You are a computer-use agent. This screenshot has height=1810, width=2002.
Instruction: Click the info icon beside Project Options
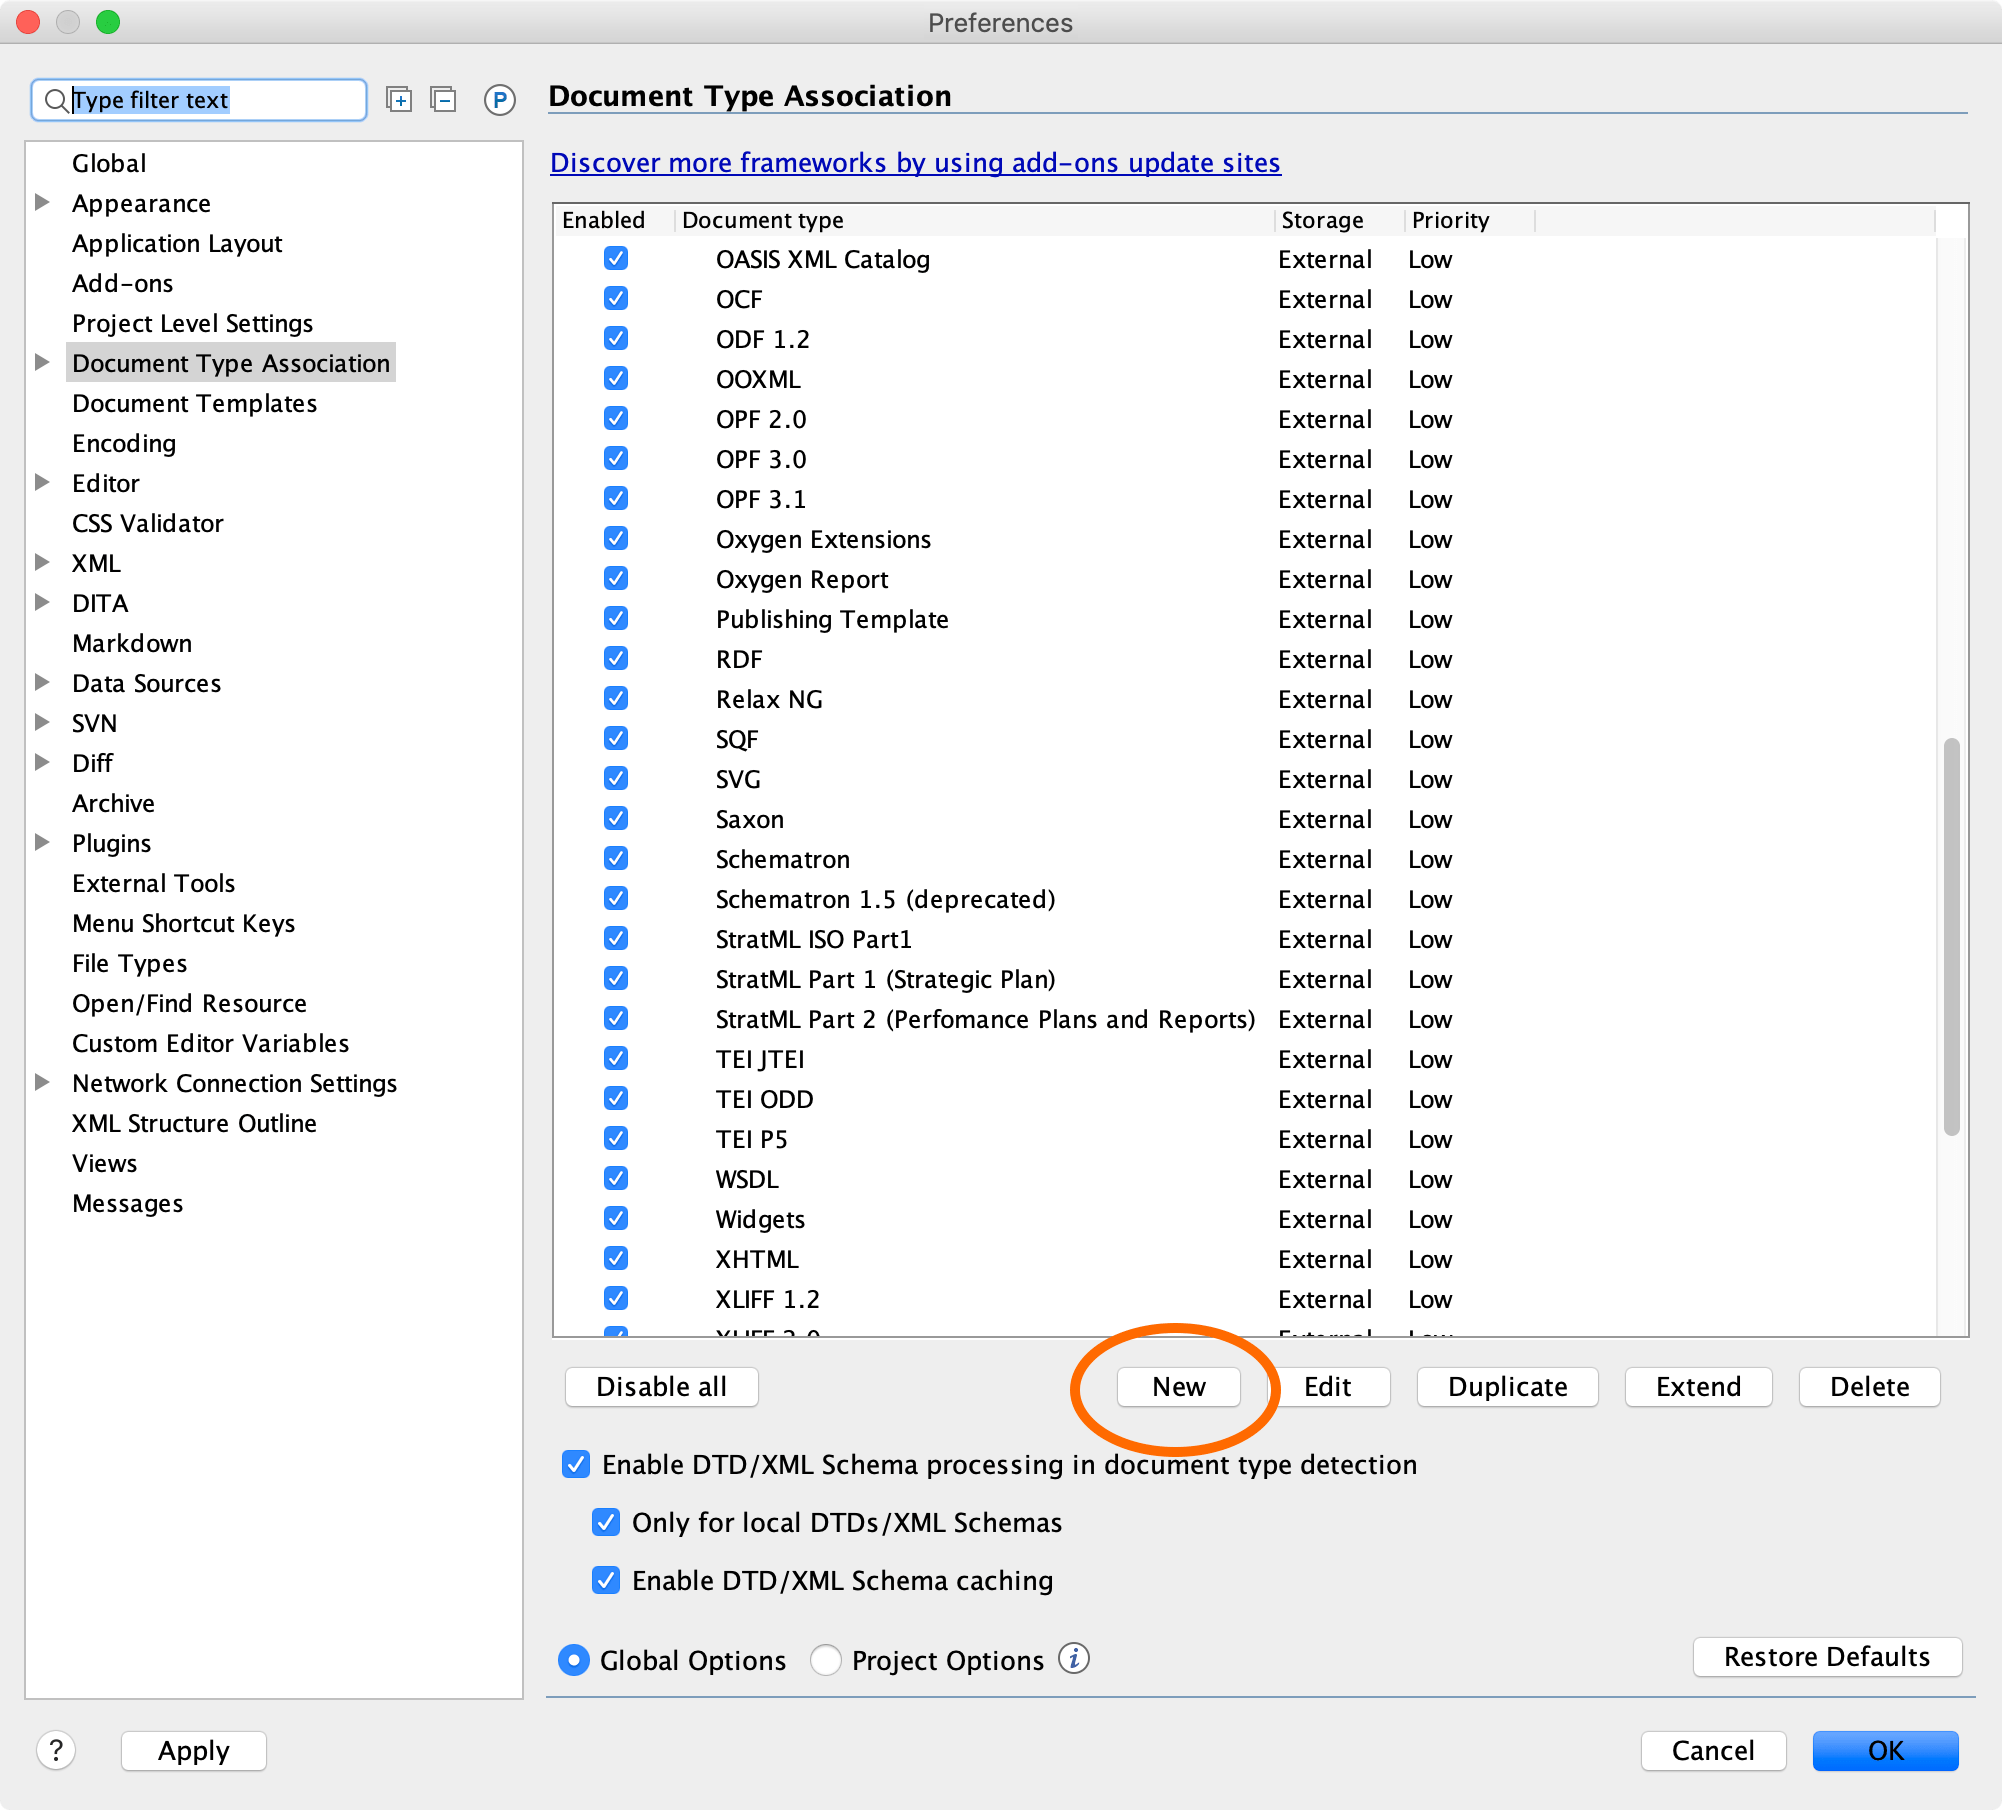pos(1075,1659)
